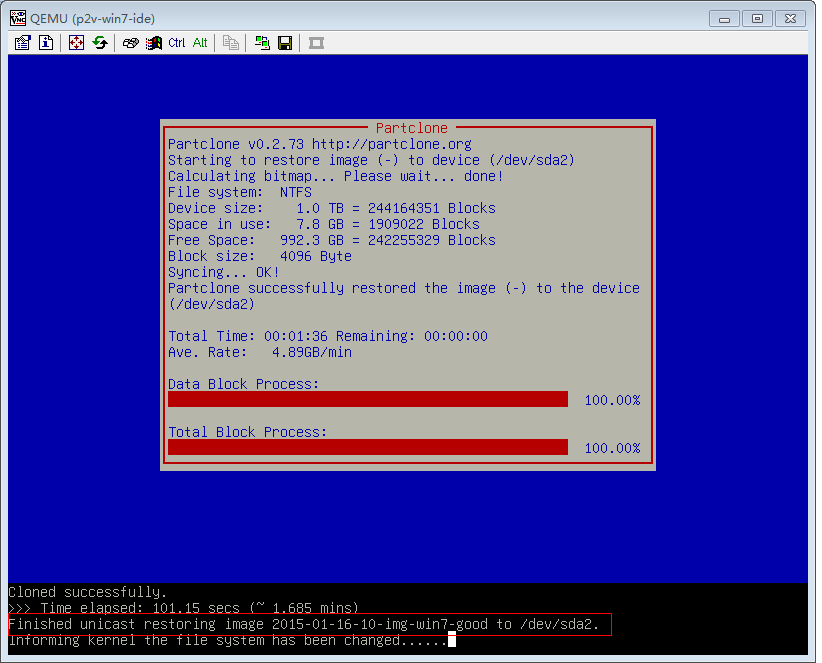Viewport: 822px width, 663px height.
Task: Minimize the QEMU VNC window
Action: [724, 18]
